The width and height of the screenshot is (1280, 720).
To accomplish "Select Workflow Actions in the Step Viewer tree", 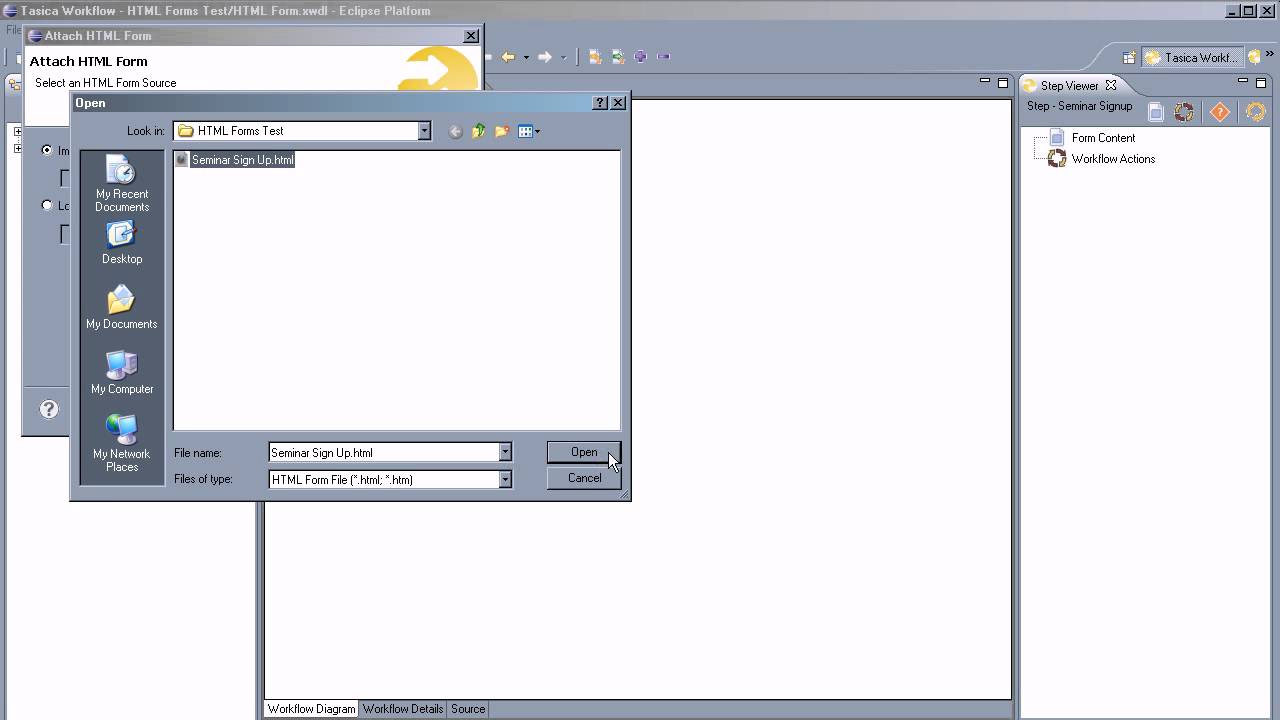I will click(x=1113, y=159).
